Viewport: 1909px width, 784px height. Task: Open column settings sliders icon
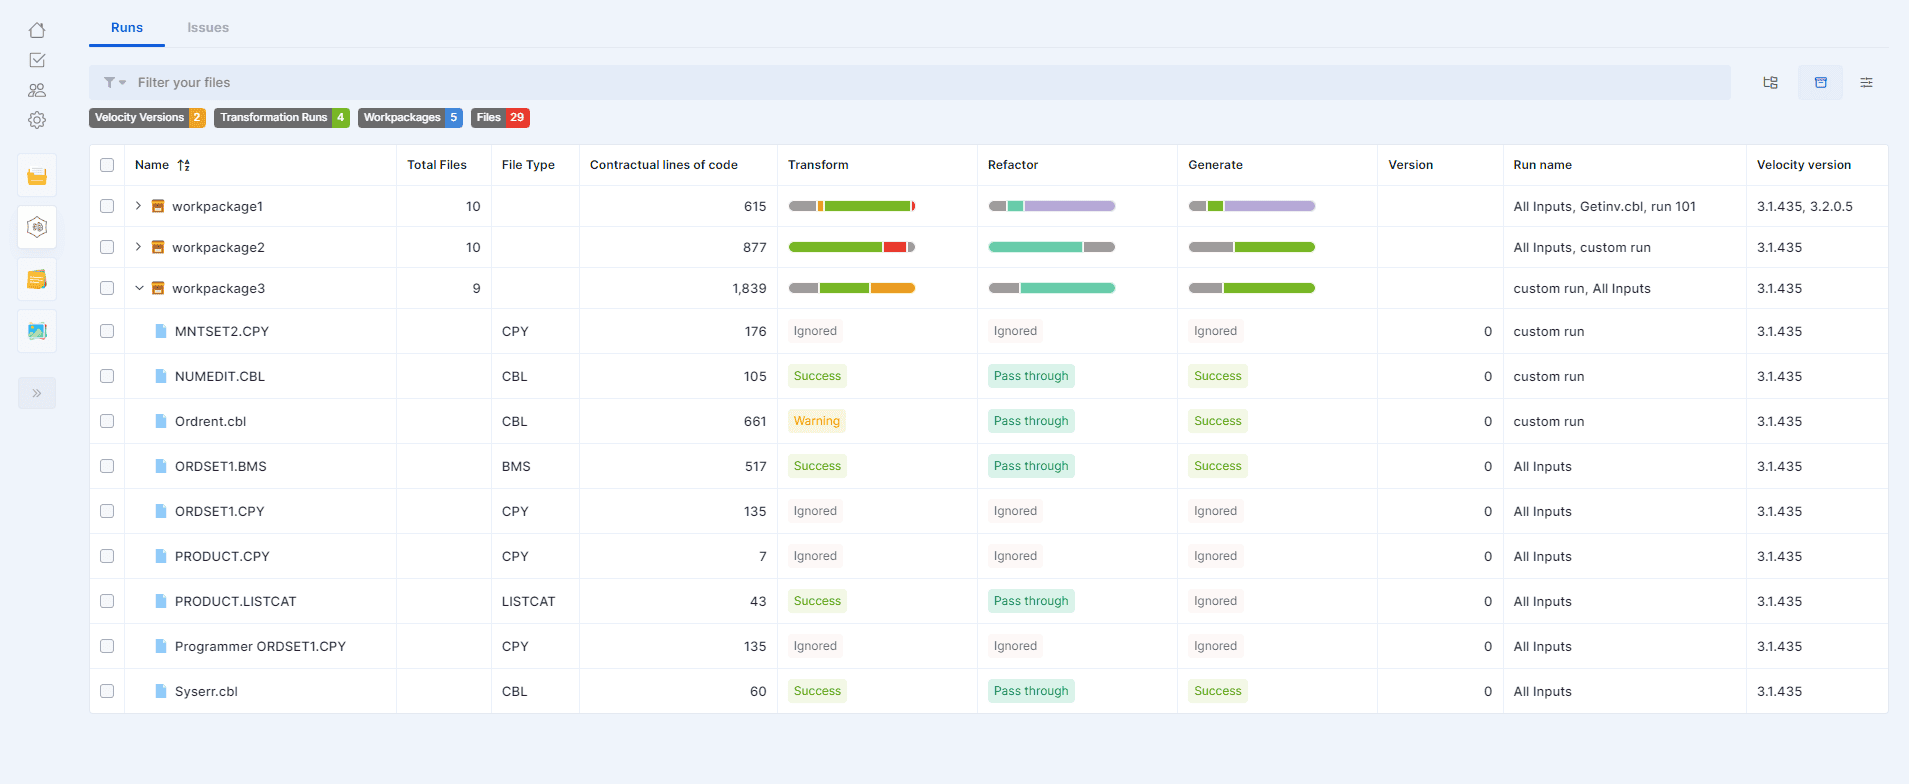(1866, 83)
